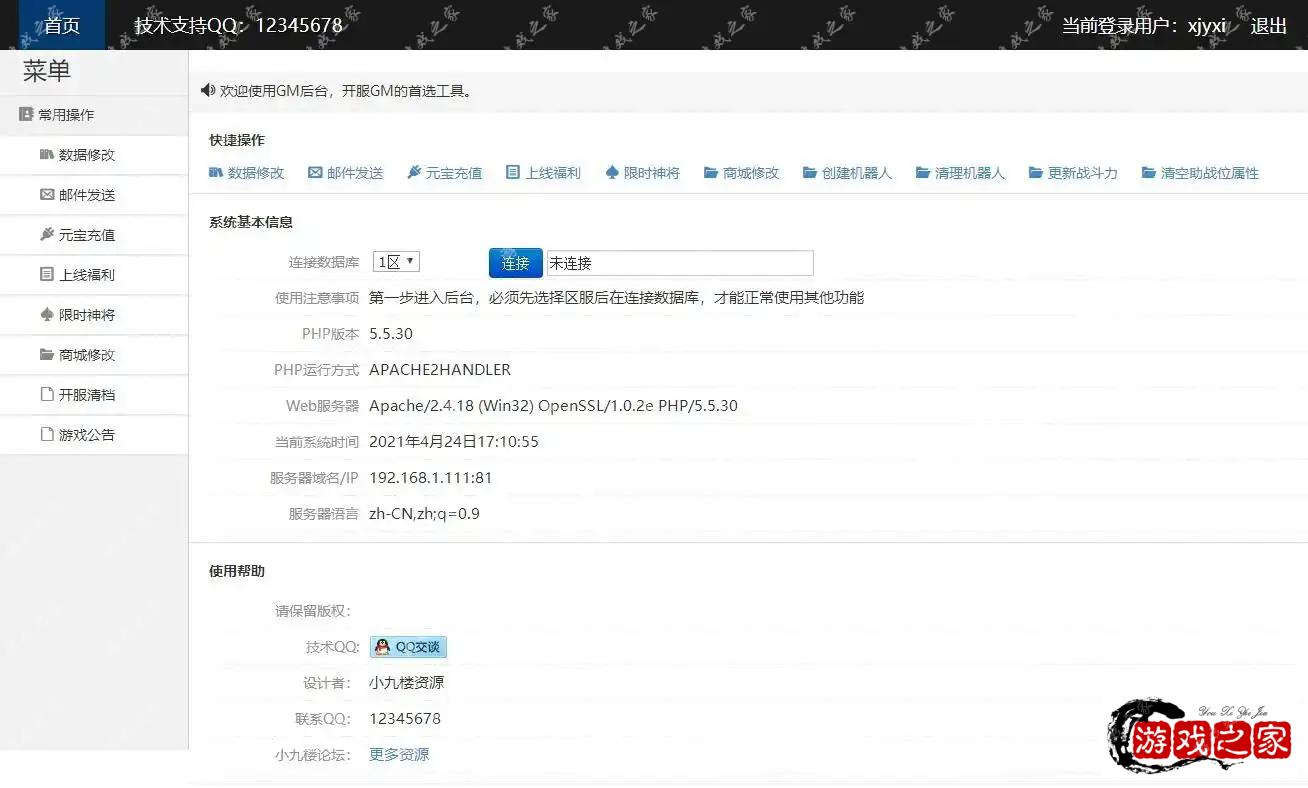Click the folder icon for 创建机器人
This screenshot has width=1308, height=788.
(810, 173)
